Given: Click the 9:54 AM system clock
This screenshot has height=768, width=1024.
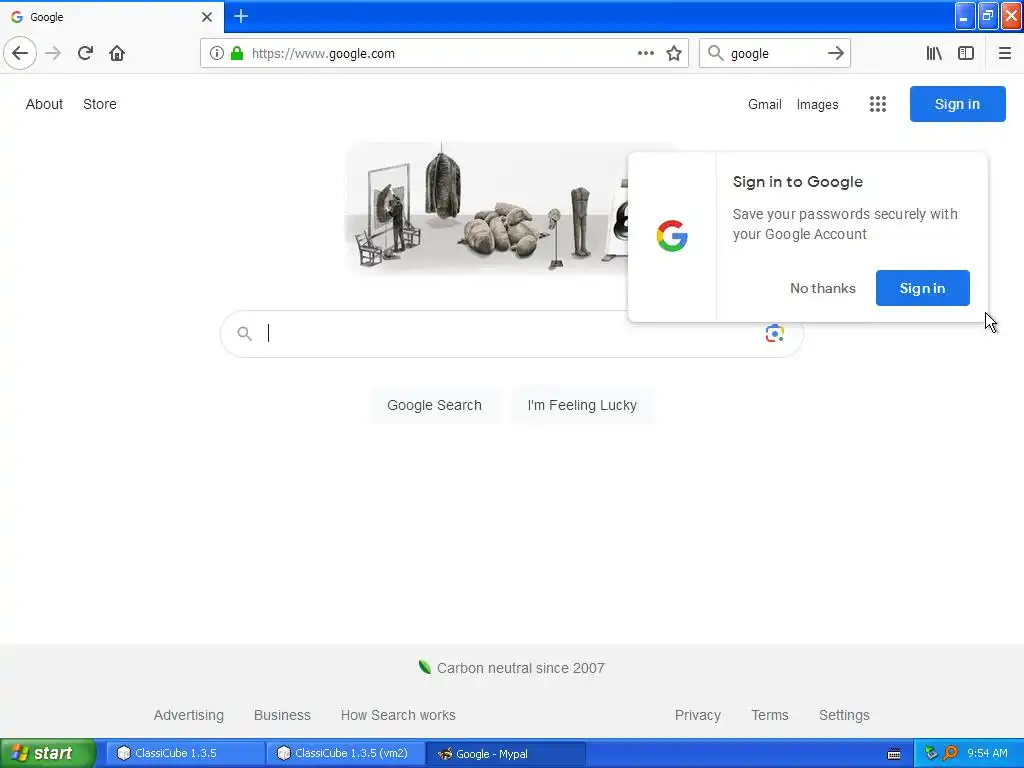Looking at the screenshot, I should (x=987, y=753).
